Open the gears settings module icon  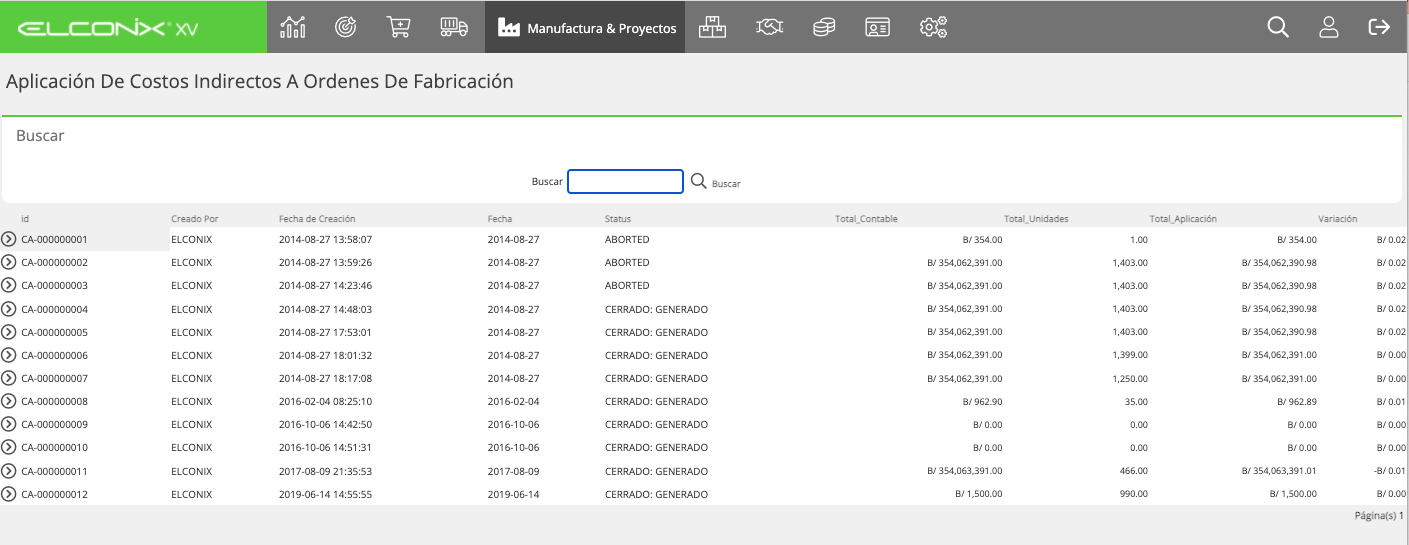tap(933, 27)
